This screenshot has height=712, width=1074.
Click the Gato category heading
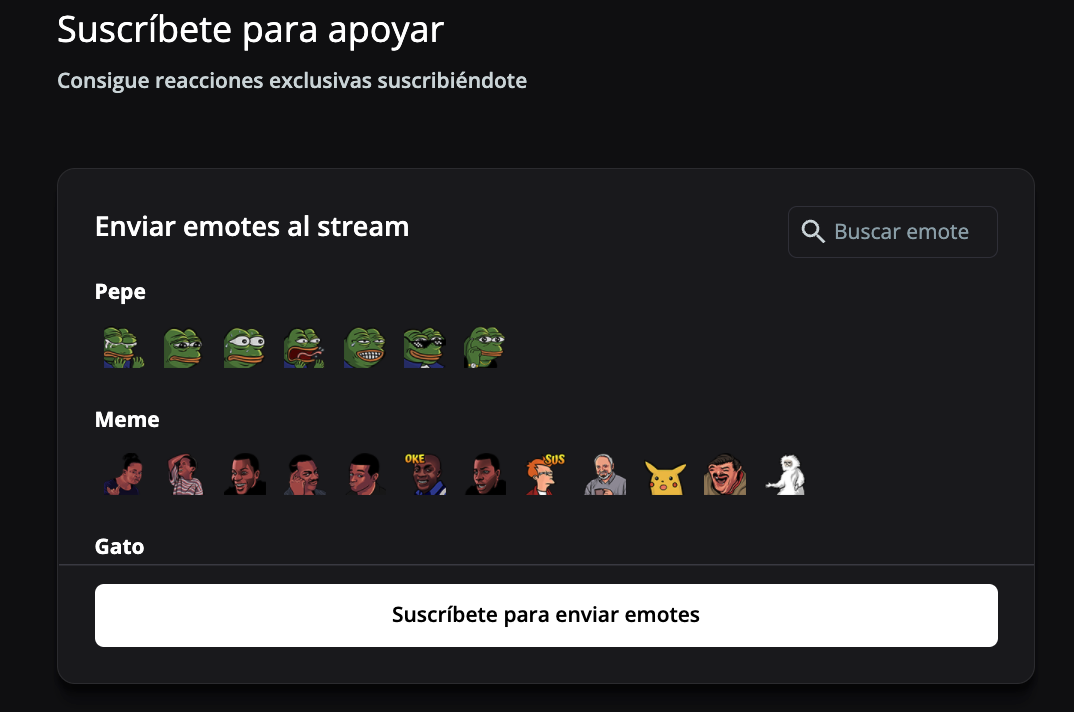click(119, 547)
